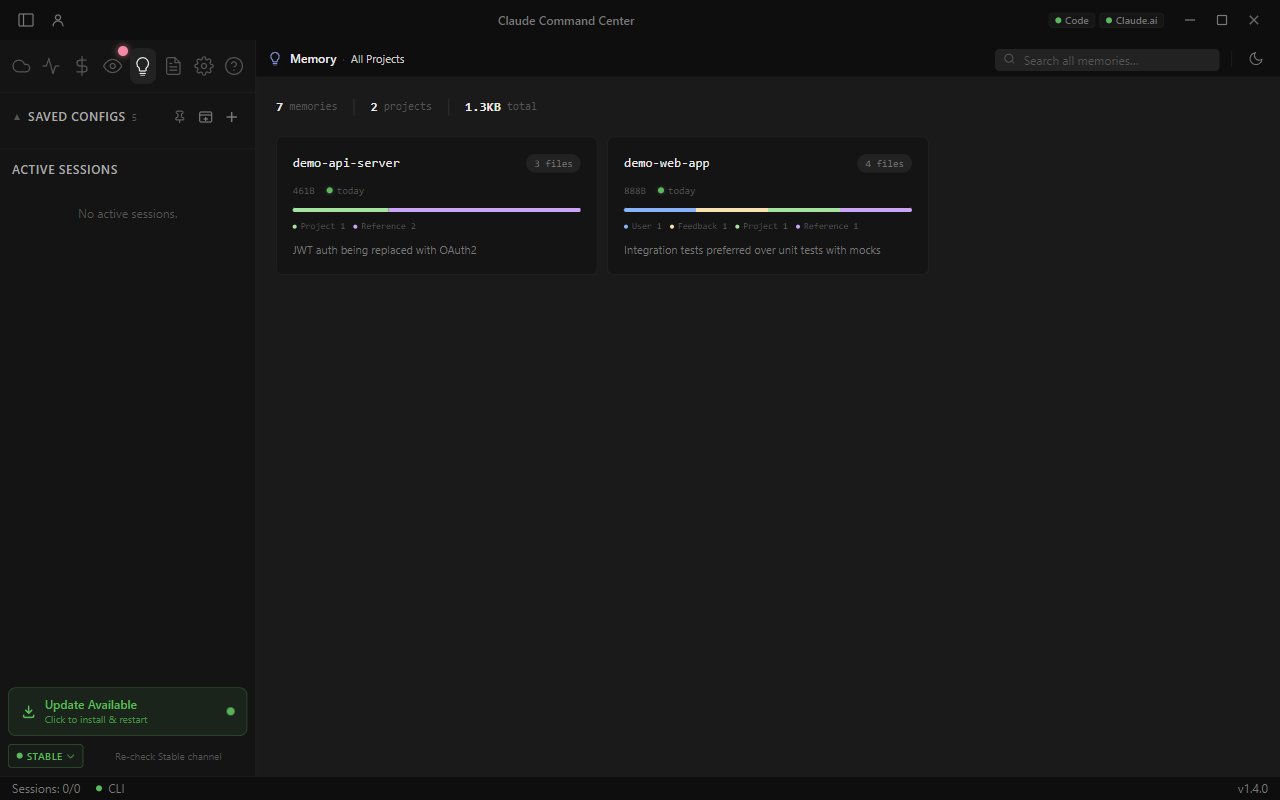Click demo-api-server memory type color bar
The width and height of the screenshot is (1280, 800).
[x=436, y=210]
